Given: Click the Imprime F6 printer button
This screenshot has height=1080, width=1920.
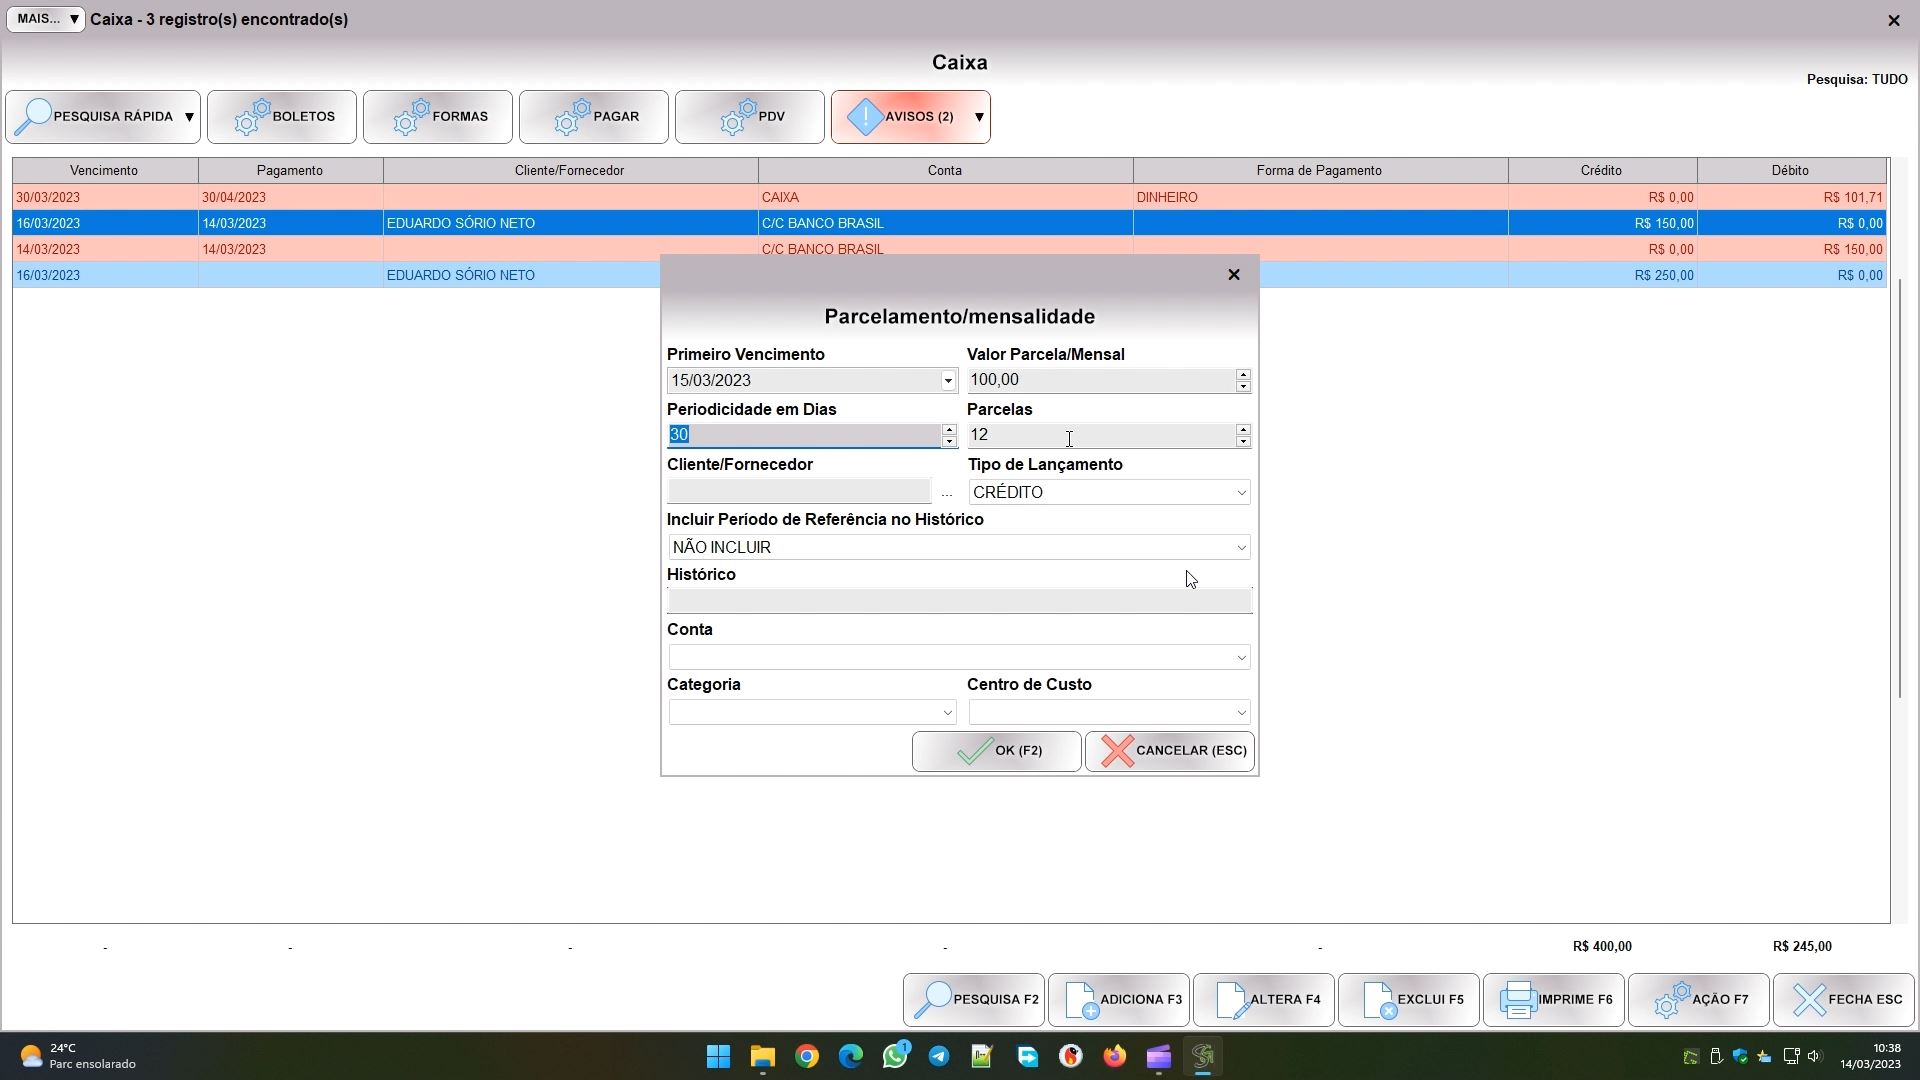Looking at the screenshot, I should [1554, 999].
